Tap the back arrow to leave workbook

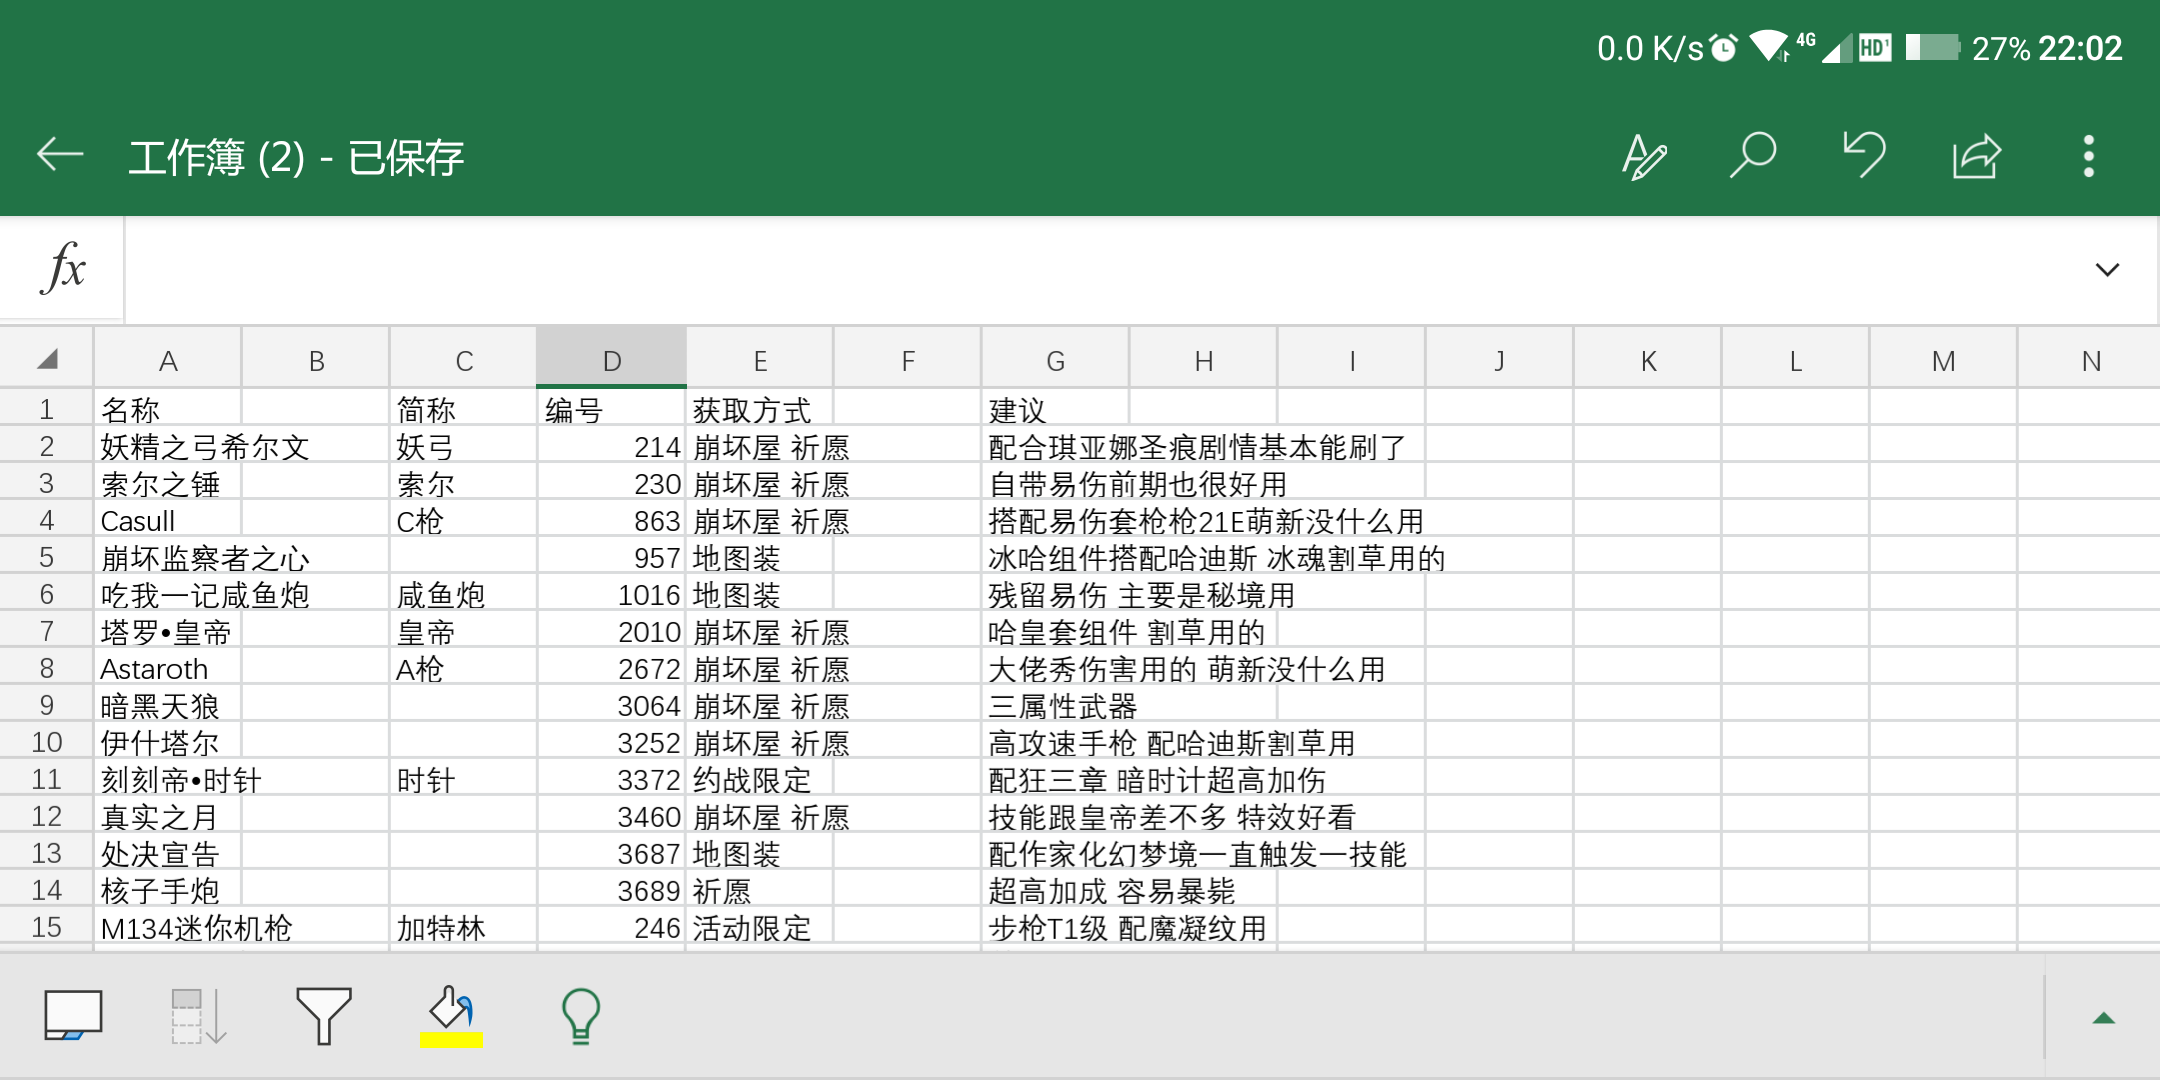60,155
